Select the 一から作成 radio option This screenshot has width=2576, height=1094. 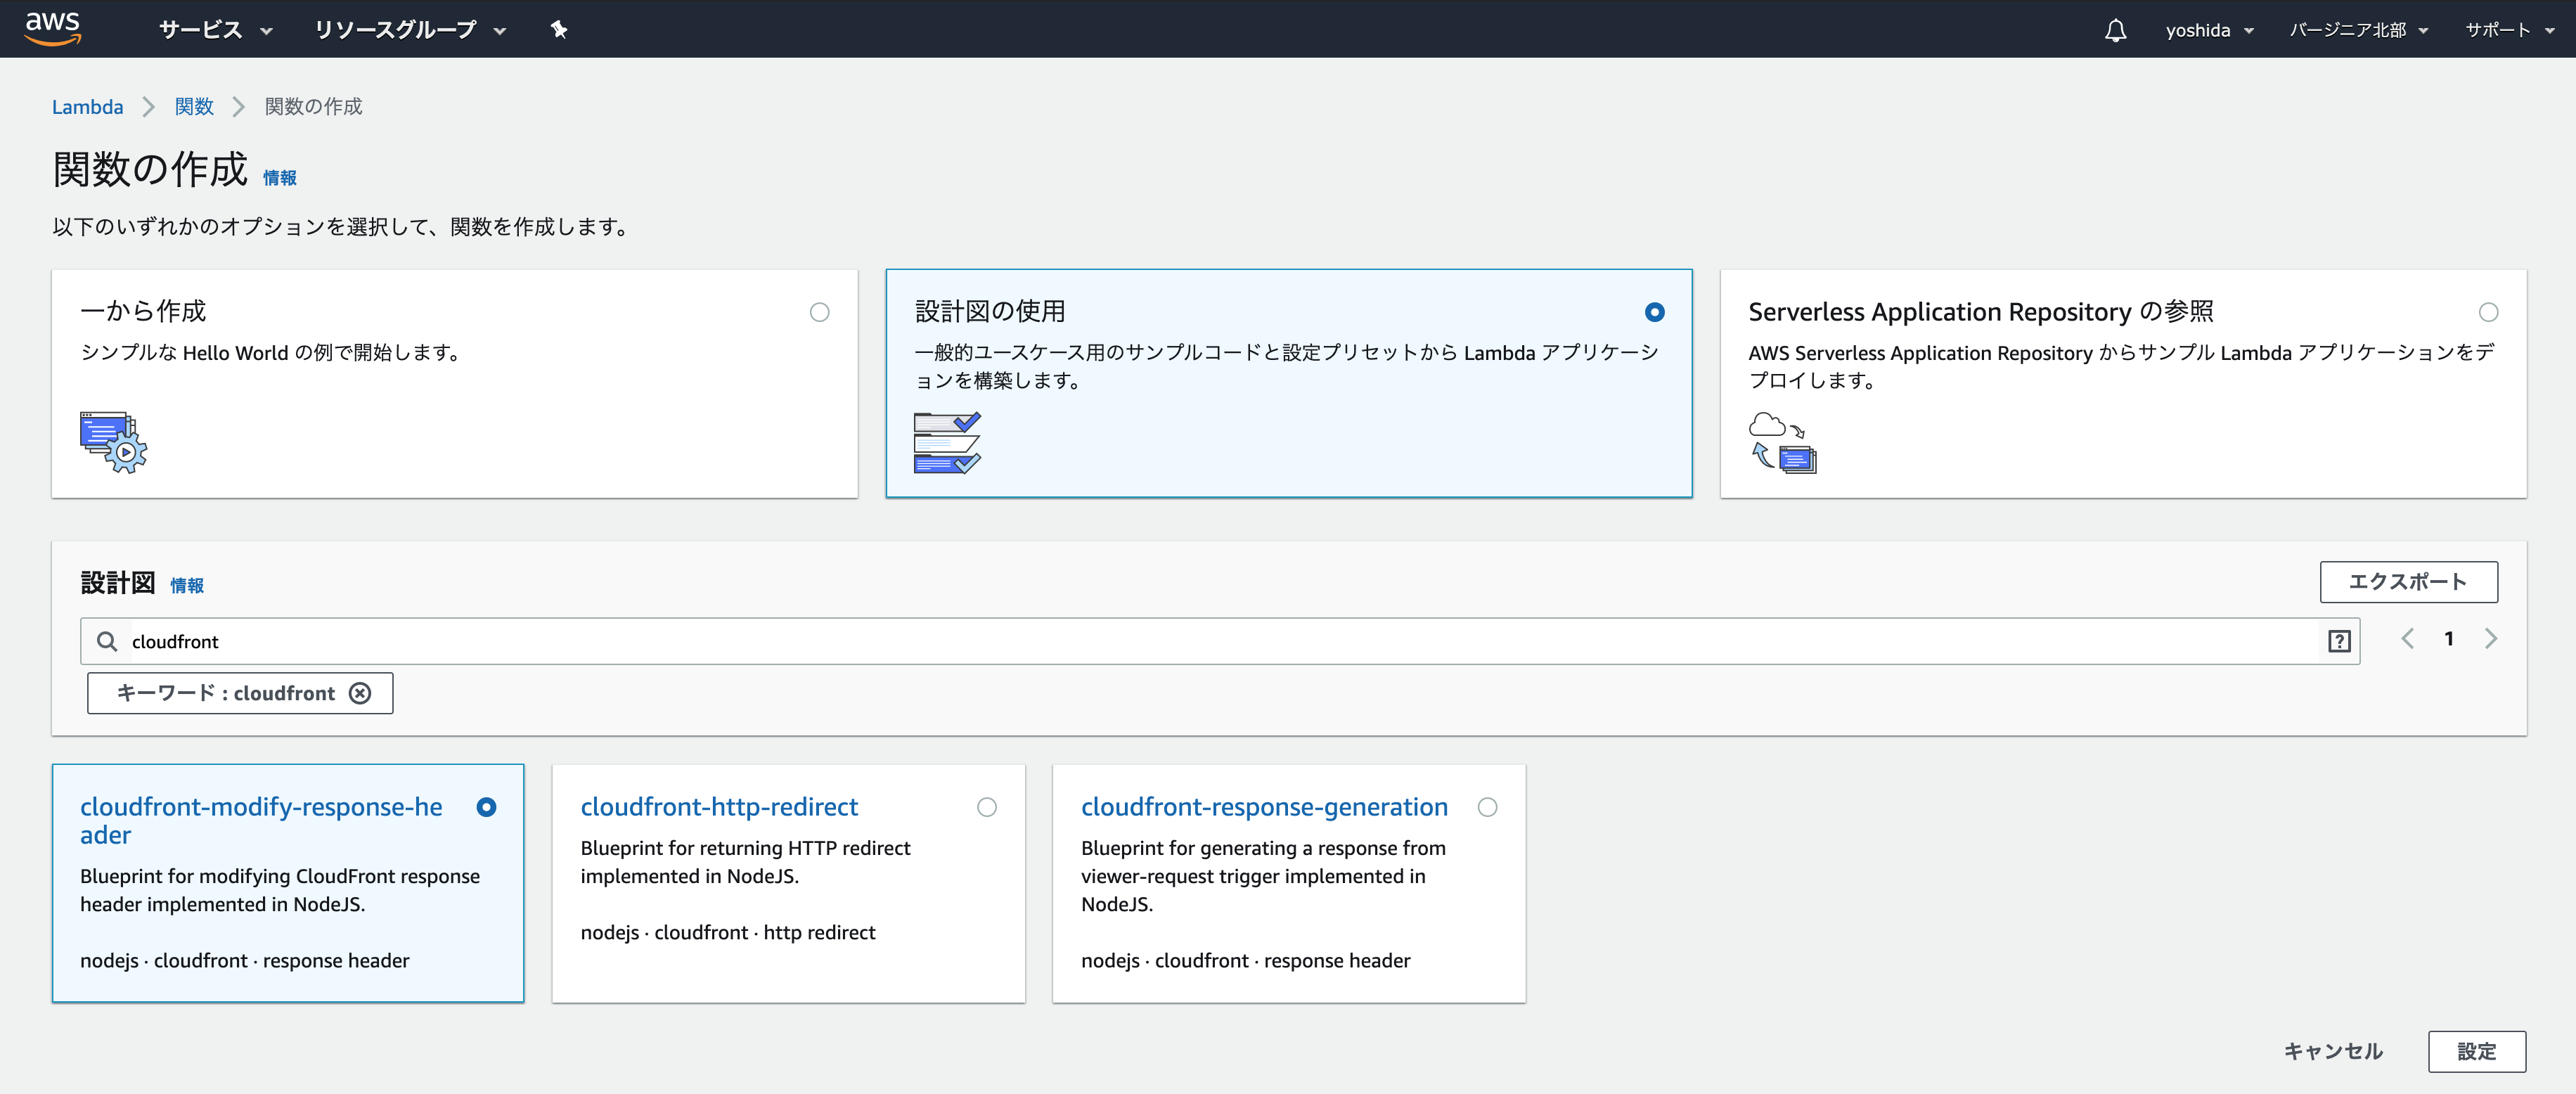(820, 312)
